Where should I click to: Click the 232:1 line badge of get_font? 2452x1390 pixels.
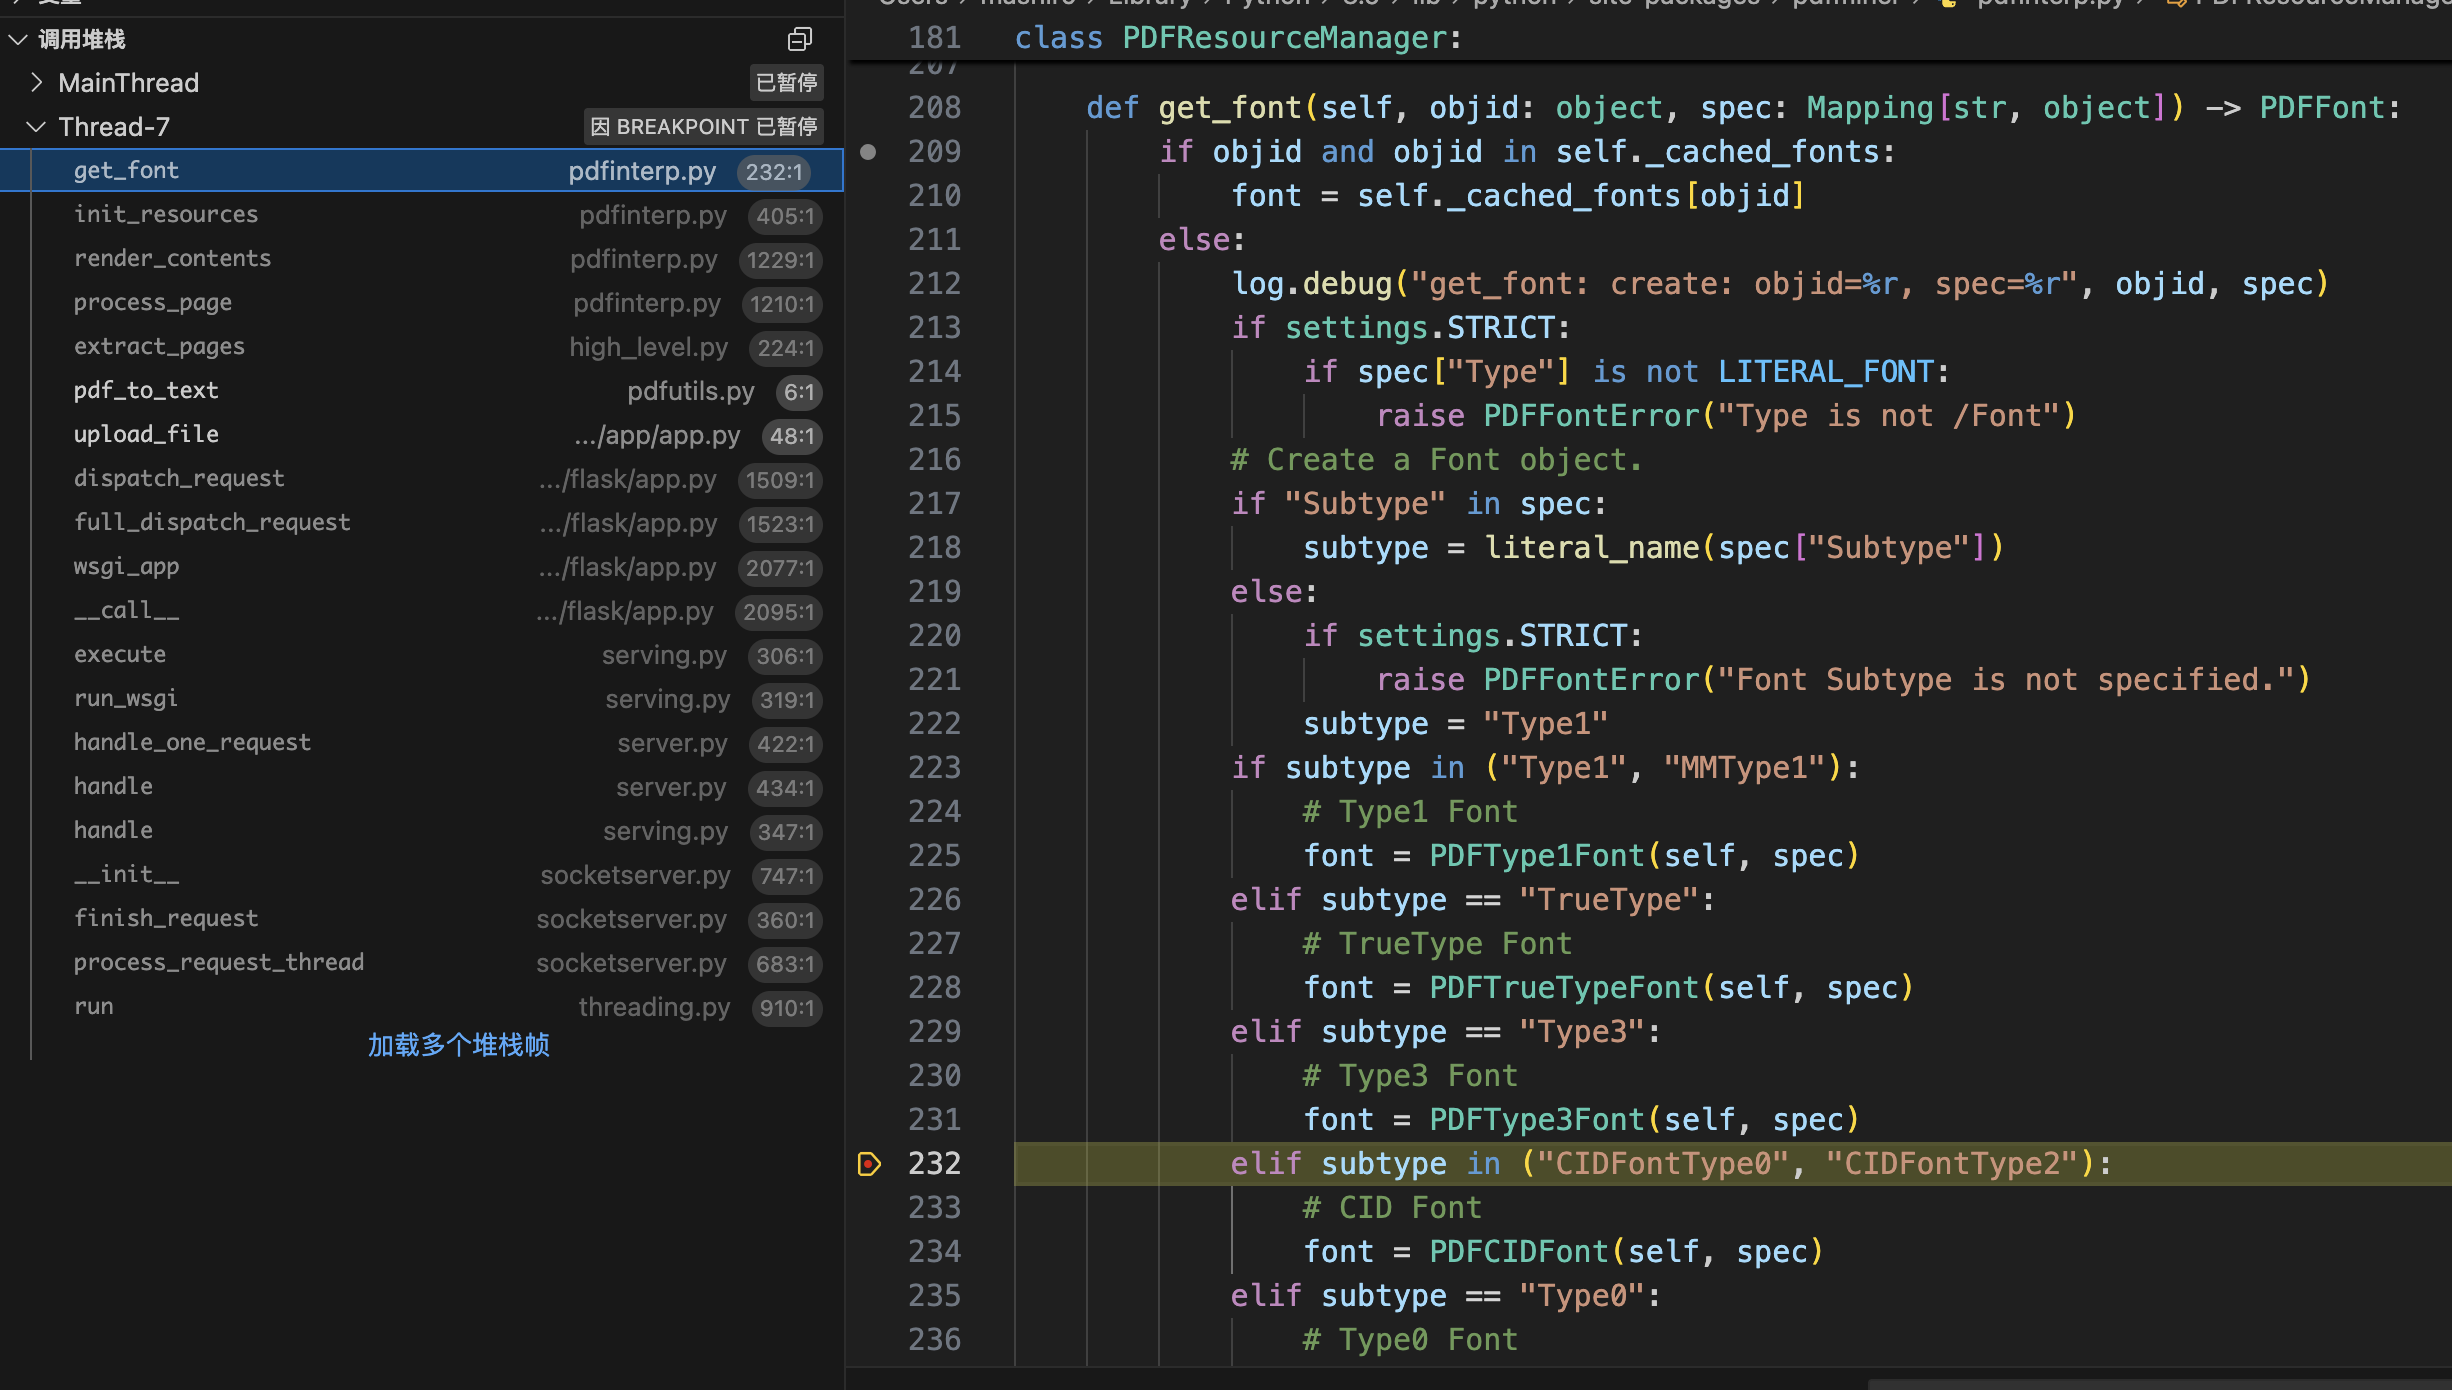(x=774, y=171)
